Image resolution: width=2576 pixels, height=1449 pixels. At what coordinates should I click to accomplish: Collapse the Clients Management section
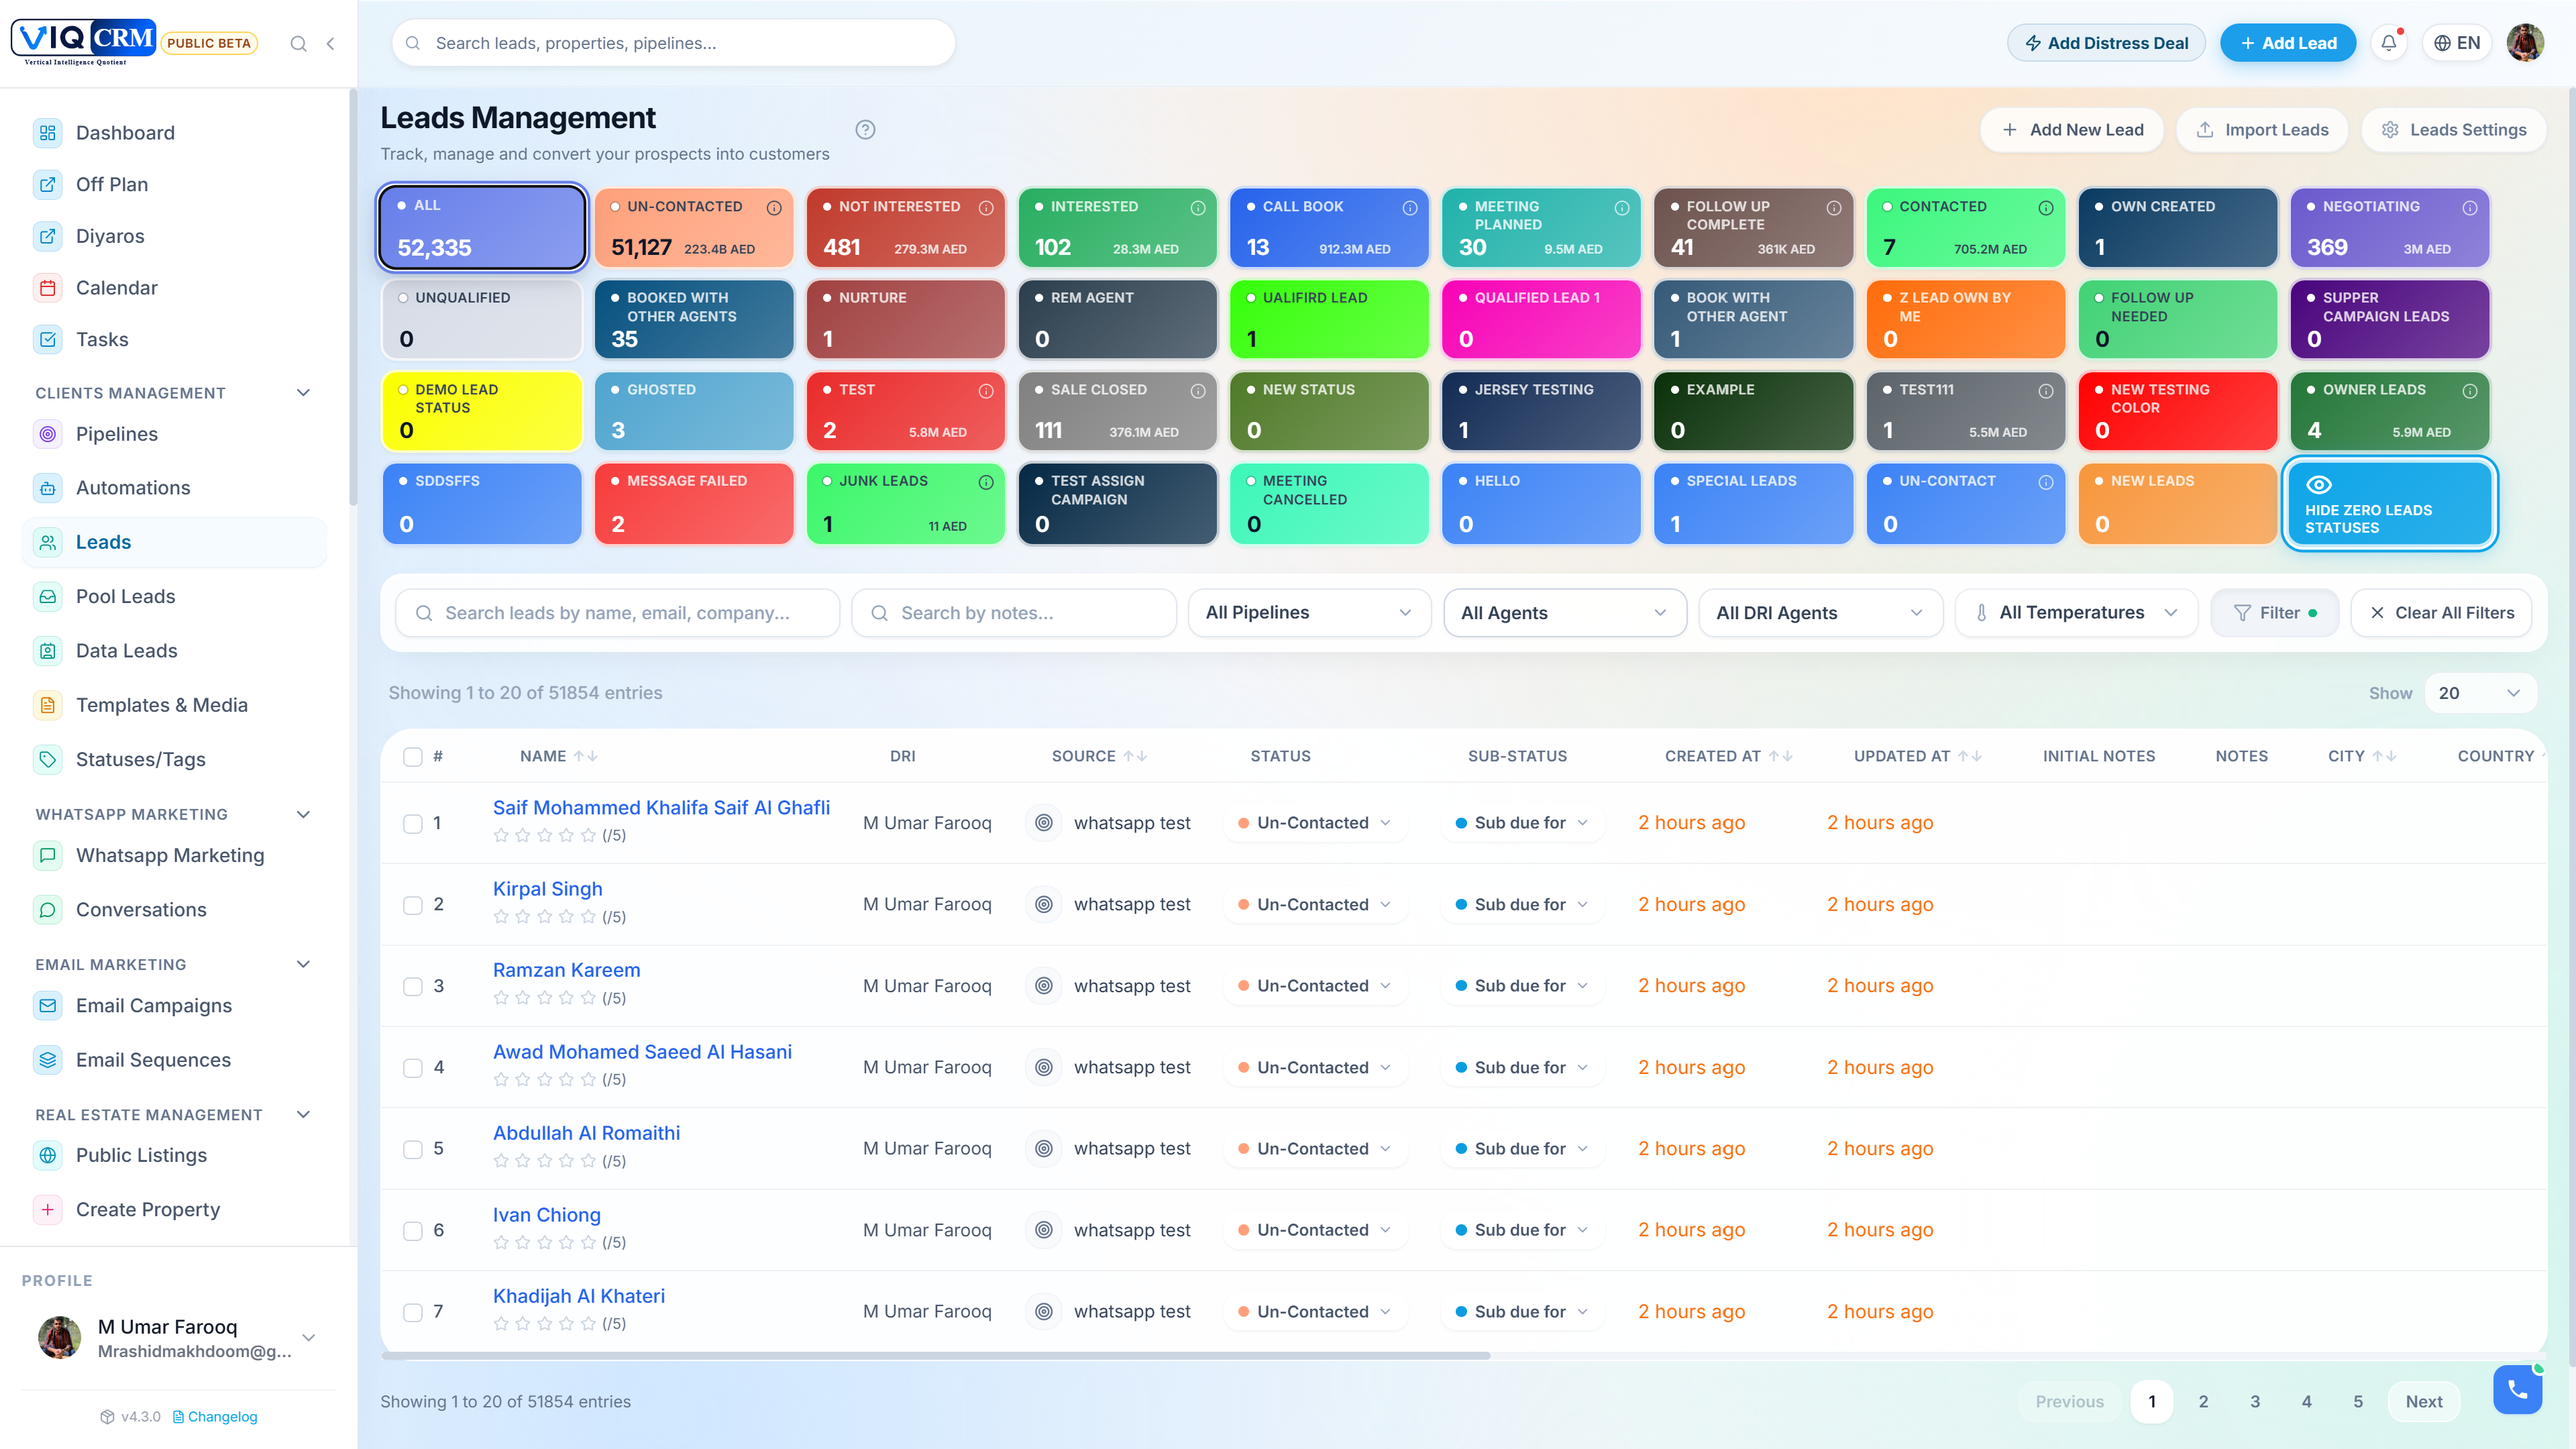click(x=304, y=393)
